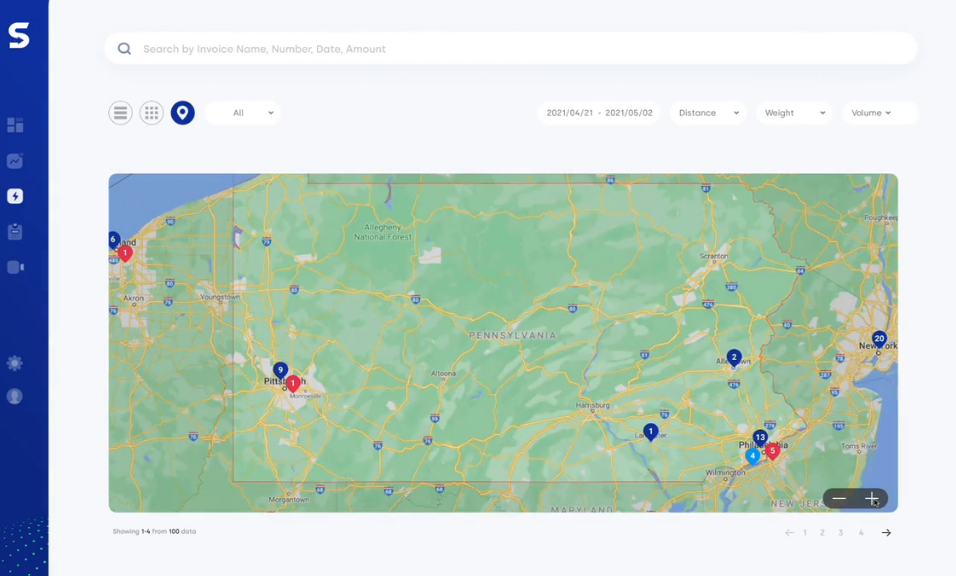The height and width of the screenshot is (576, 956).
Task: Click the S logo at top left
Action: (x=19, y=36)
